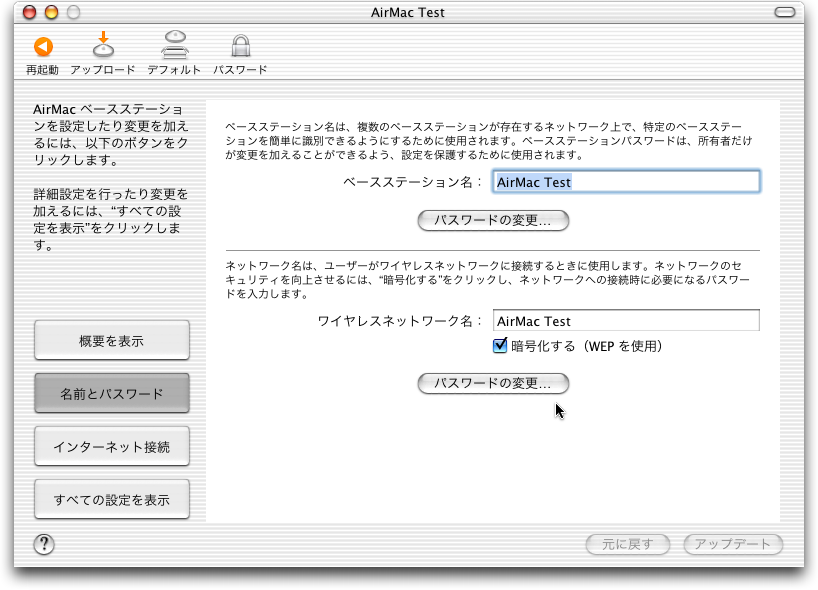Click the ワイヤレスネットワーク名 text field
Viewport: 818px width, 590px height.
626,321
